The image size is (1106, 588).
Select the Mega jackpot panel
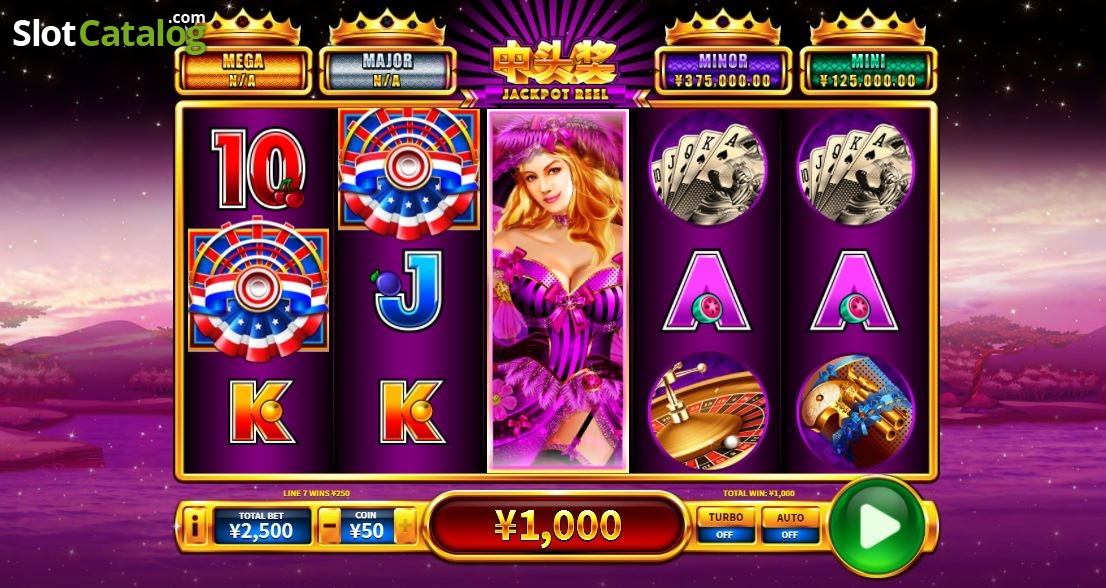[x=243, y=70]
